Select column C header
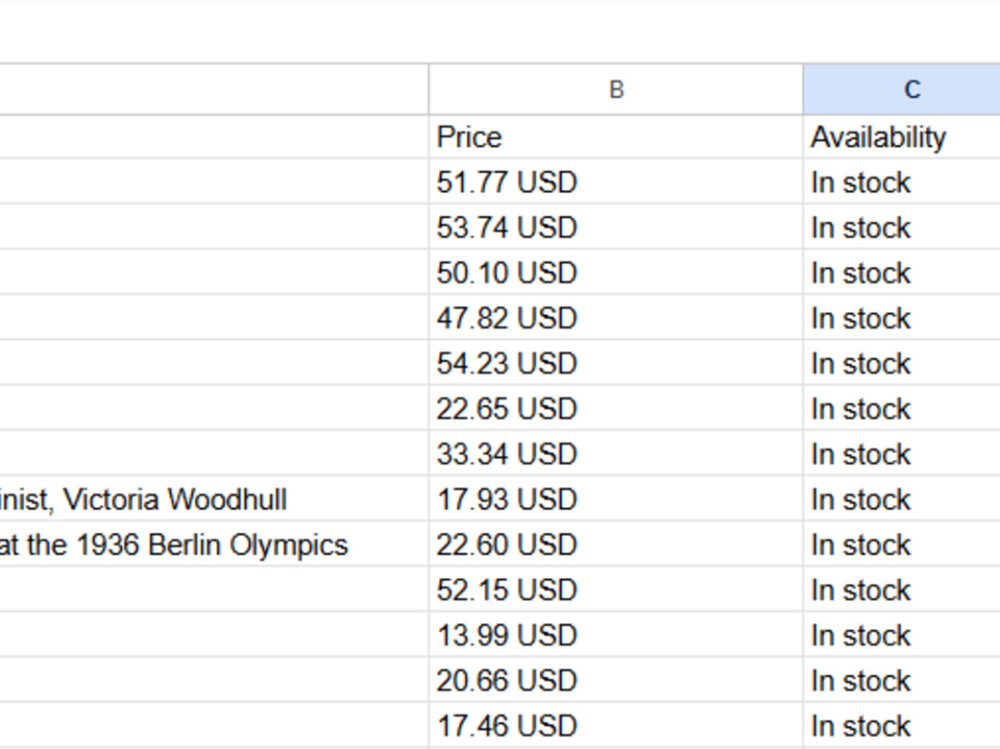This screenshot has height=749, width=1000. pos(902,89)
